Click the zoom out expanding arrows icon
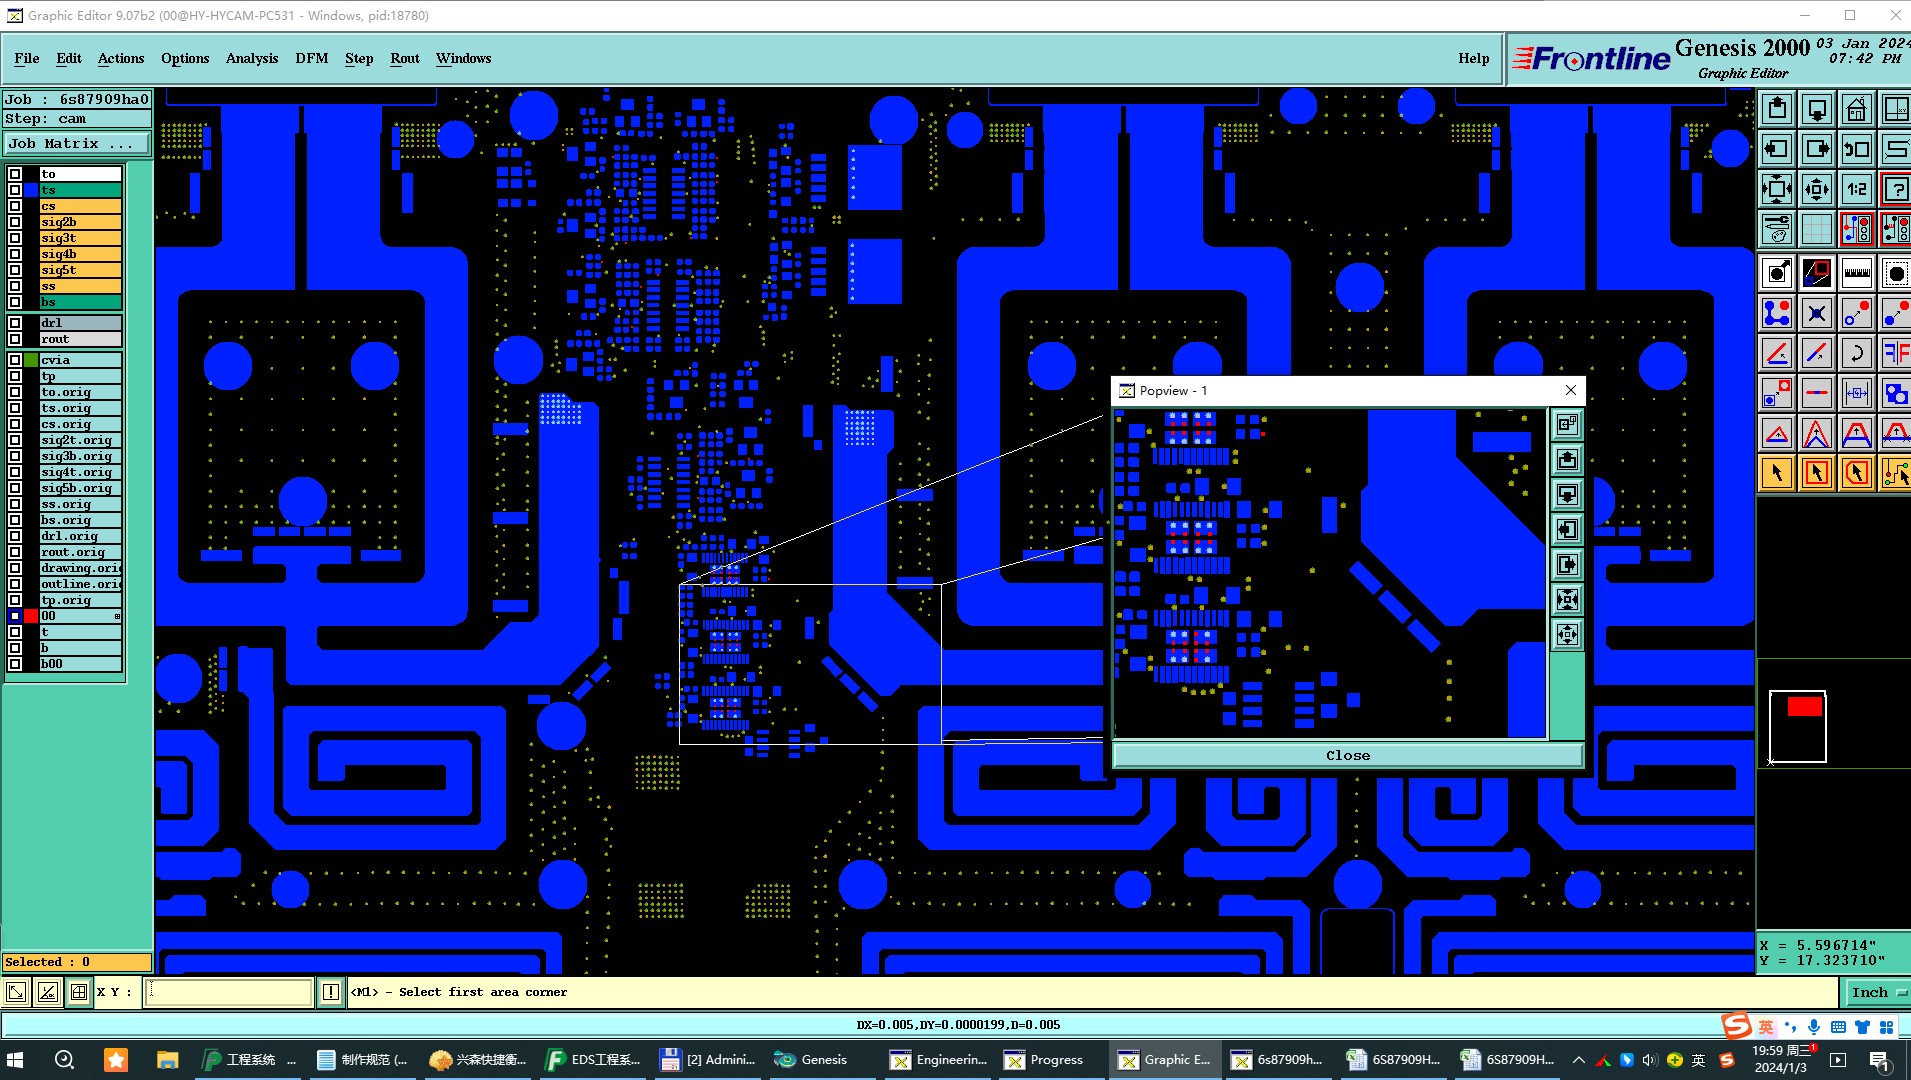This screenshot has height=1080, width=1911. tap(1817, 189)
